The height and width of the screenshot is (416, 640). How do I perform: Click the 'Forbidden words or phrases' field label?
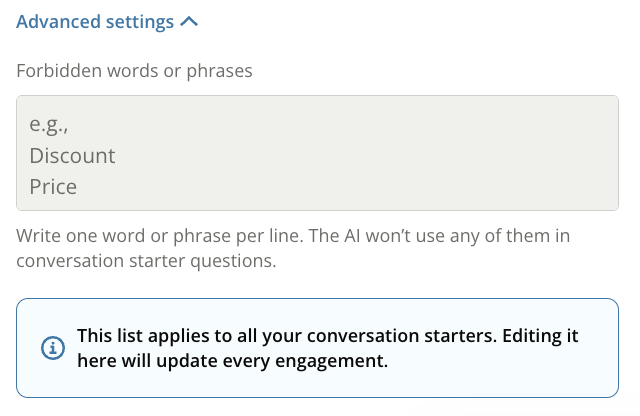pyautogui.click(x=134, y=71)
